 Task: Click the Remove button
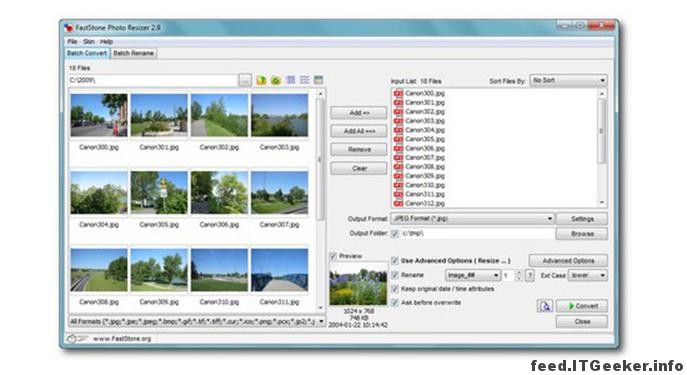point(359,149)
